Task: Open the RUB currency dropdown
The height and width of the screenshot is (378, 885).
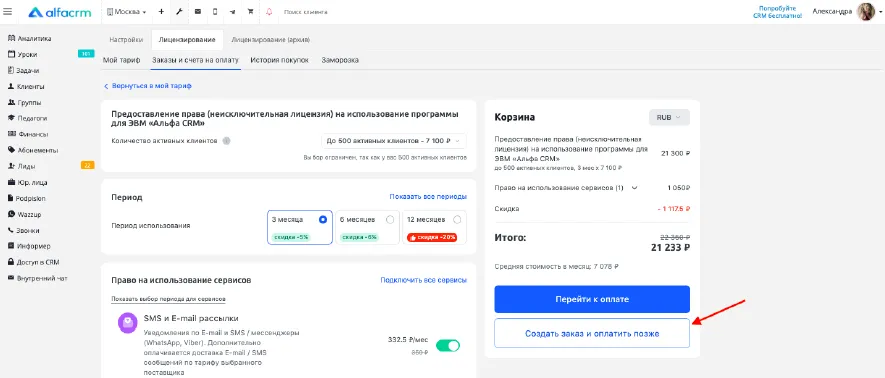Action: 669,117
